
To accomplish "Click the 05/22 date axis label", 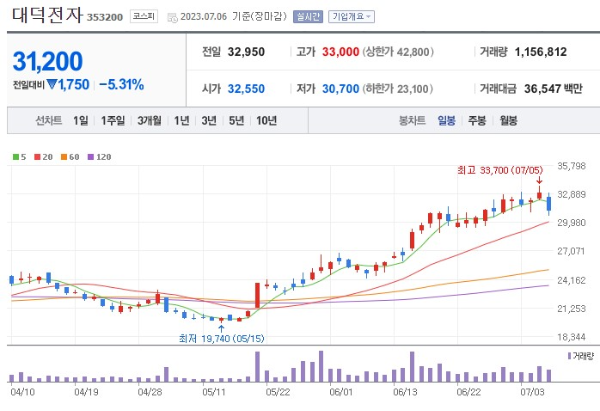I will coord(277,392).
